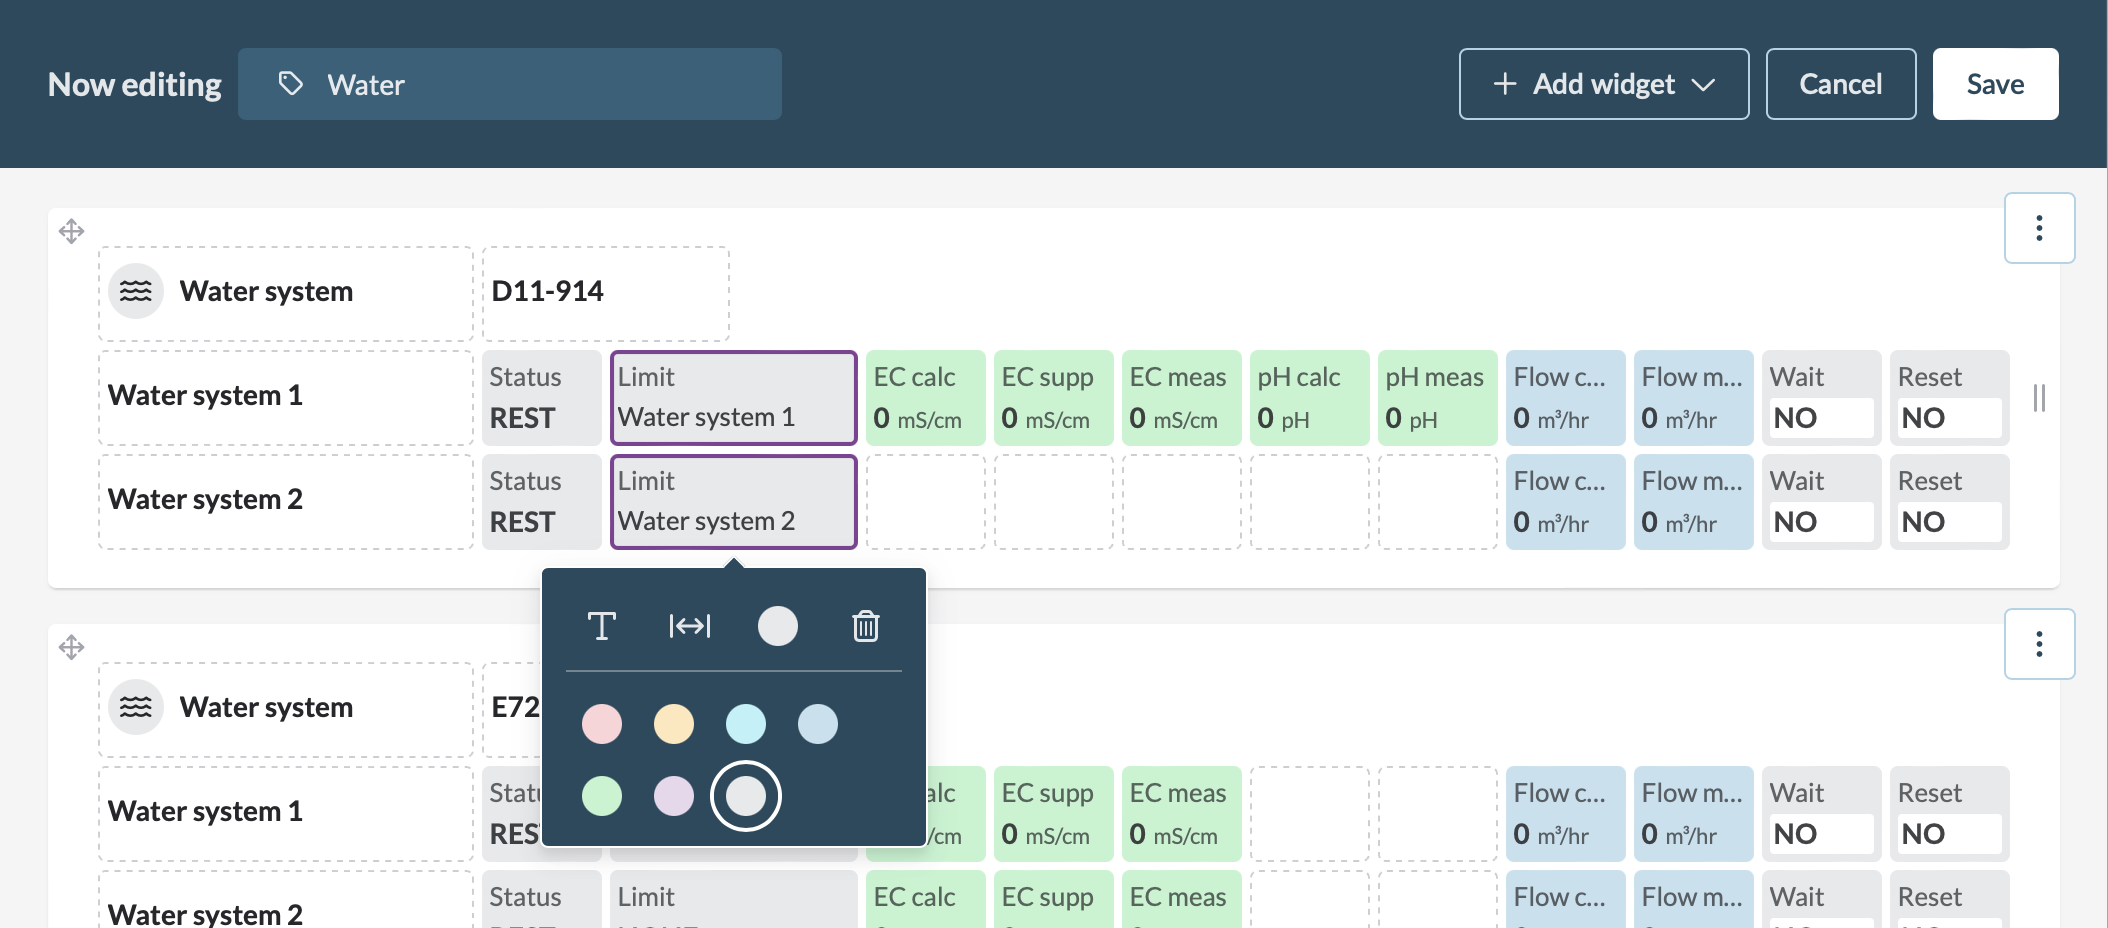Select the D11-914 title cell
This screenshot has height=928, width=2108.
click(605, 293)
